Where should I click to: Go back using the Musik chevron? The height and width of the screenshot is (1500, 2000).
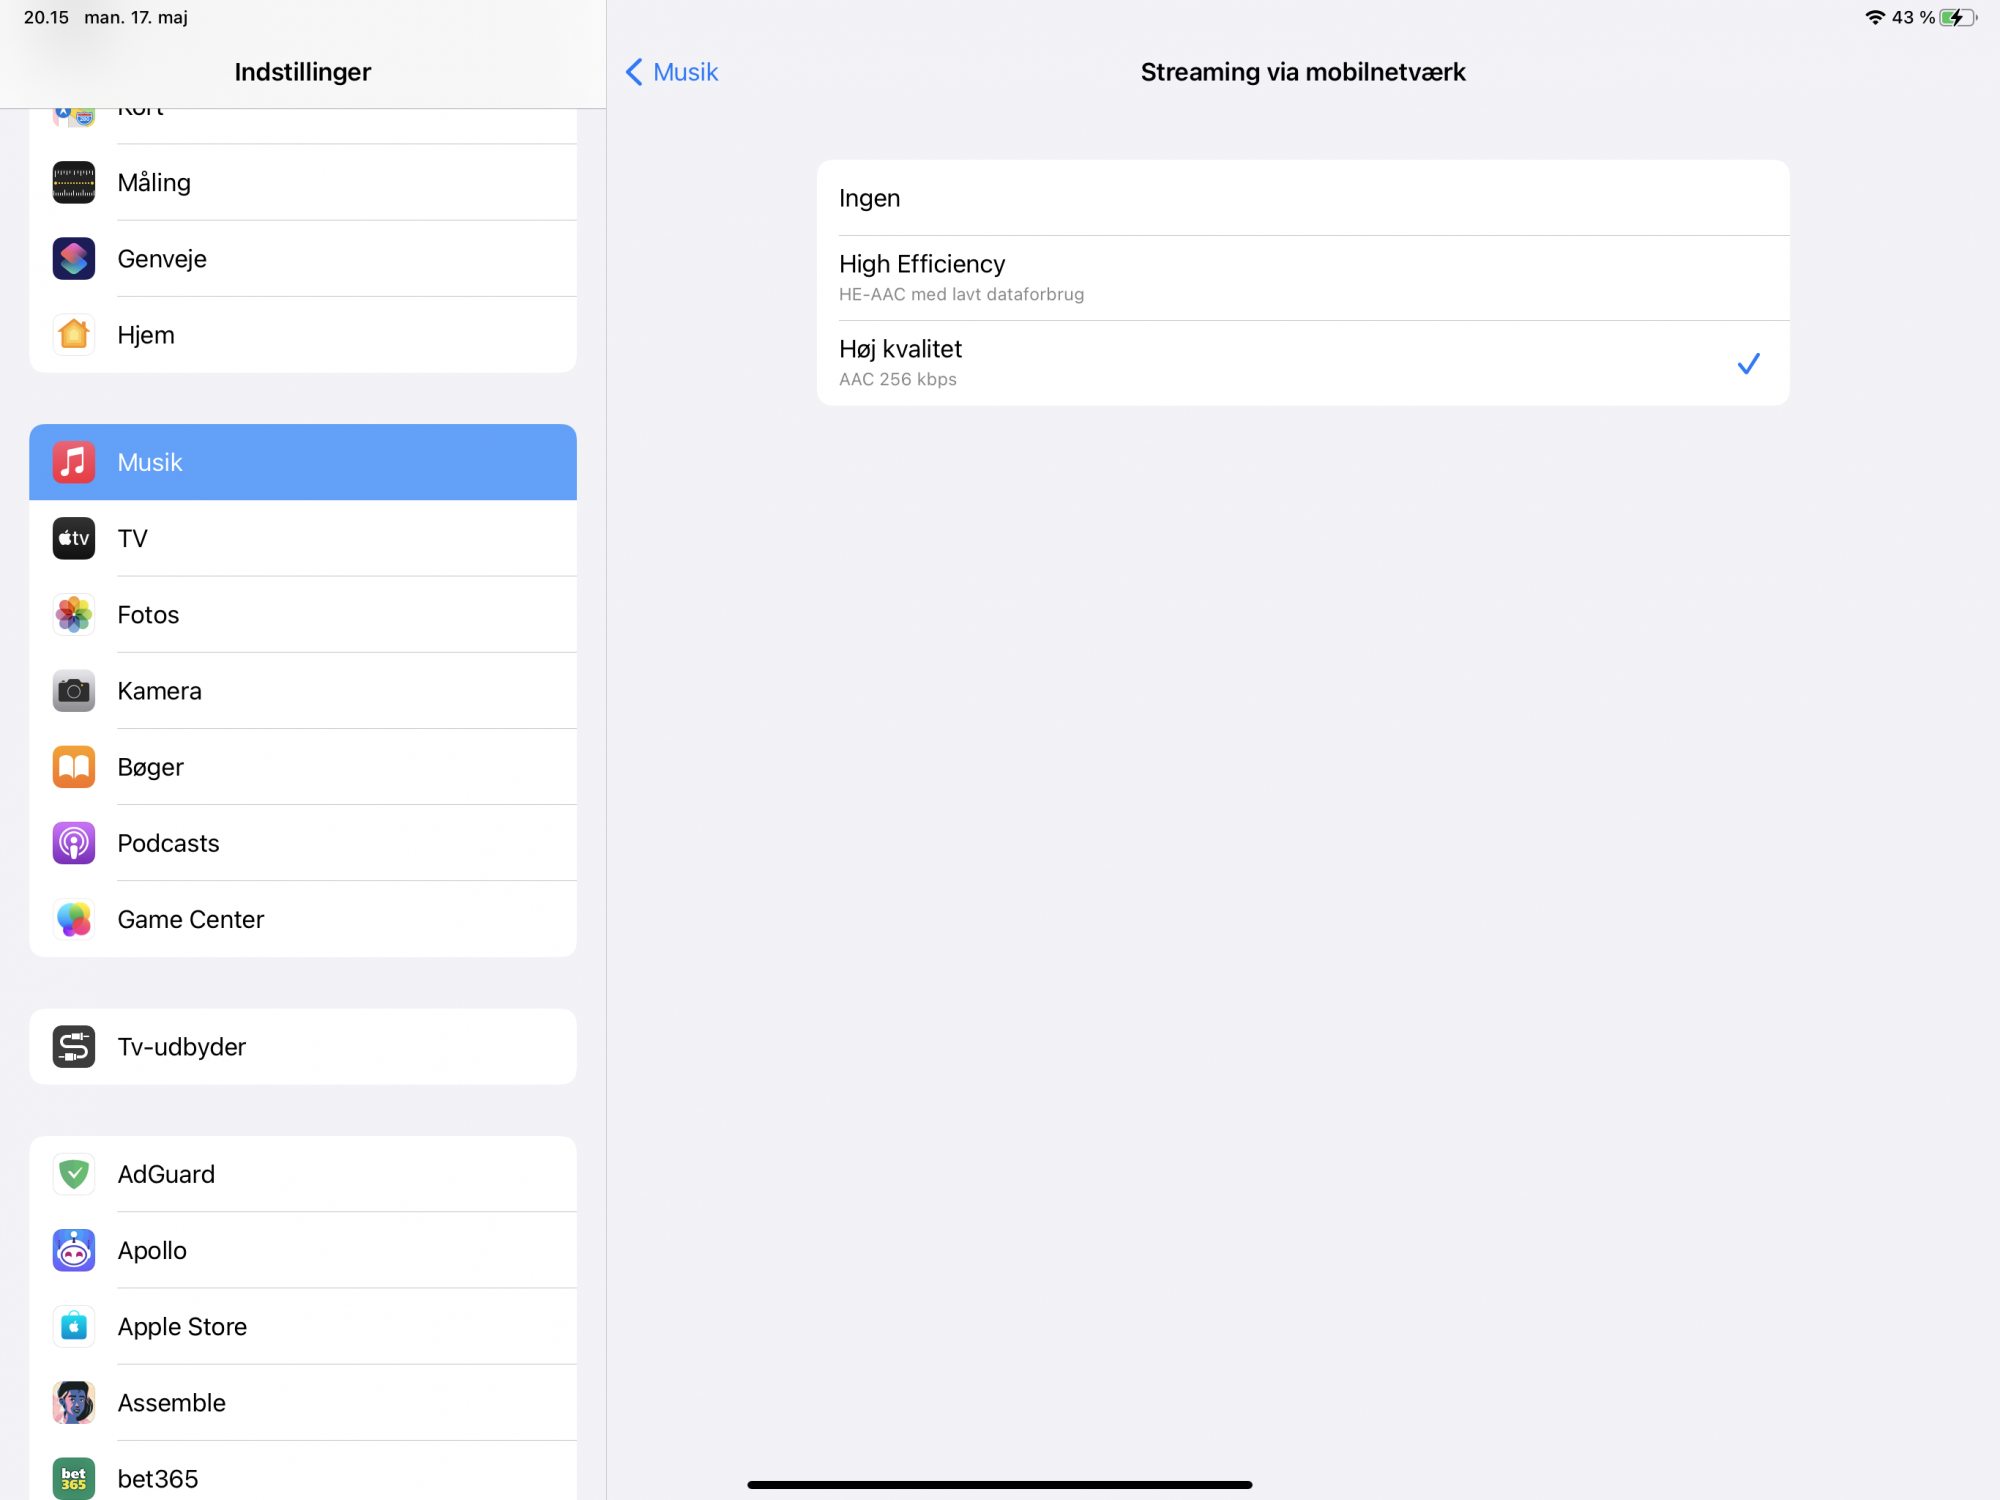(672, 72)
